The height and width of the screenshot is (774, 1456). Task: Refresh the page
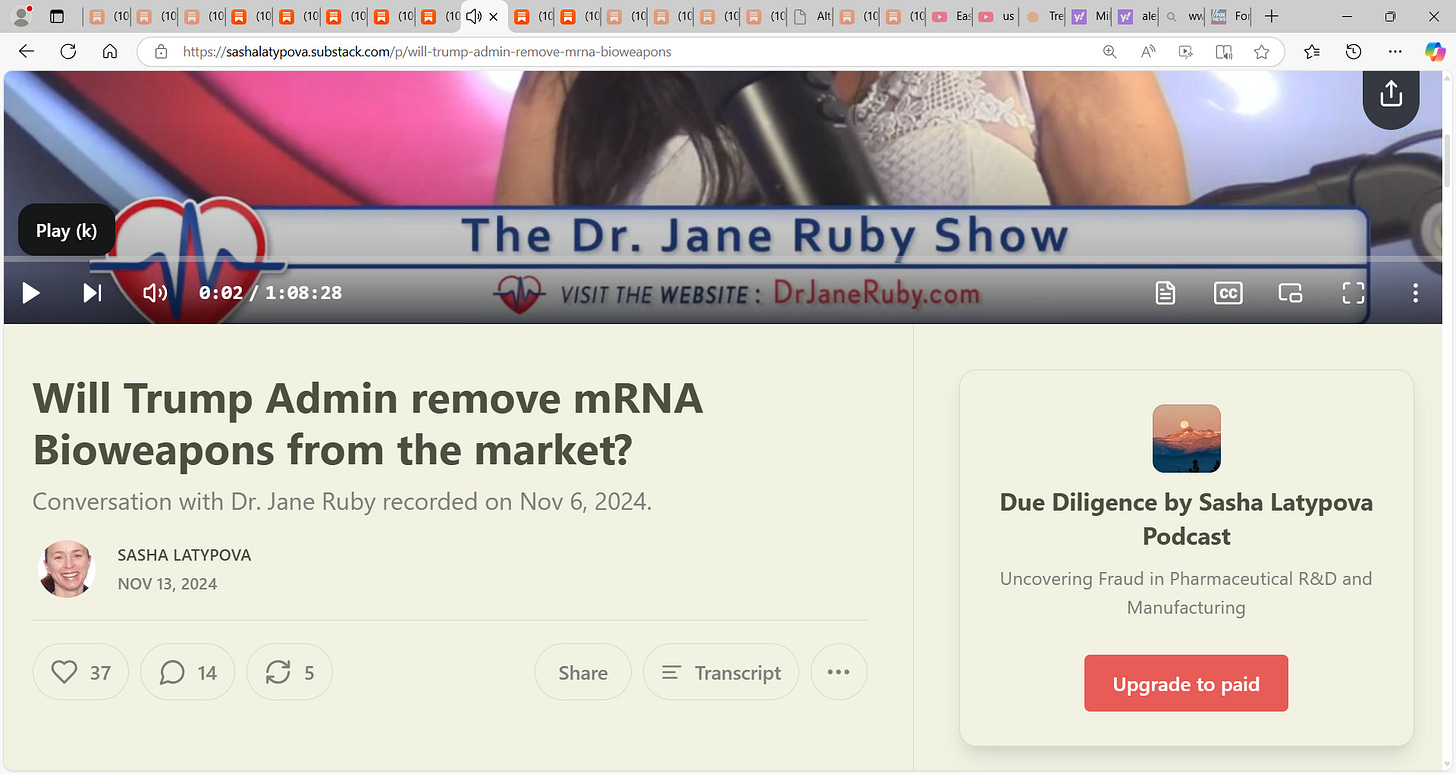coord(68,52)
